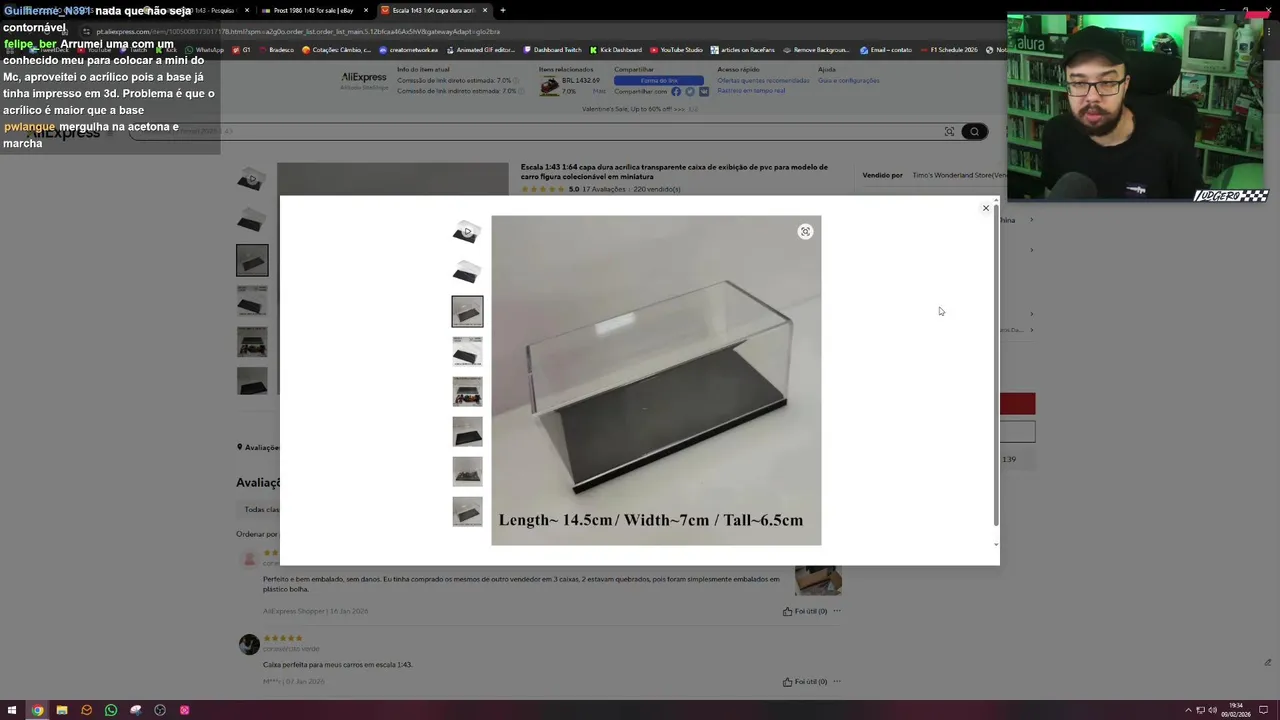
Task: Click the edit pencil icon at page right
Action: (x=1267, y=662)
